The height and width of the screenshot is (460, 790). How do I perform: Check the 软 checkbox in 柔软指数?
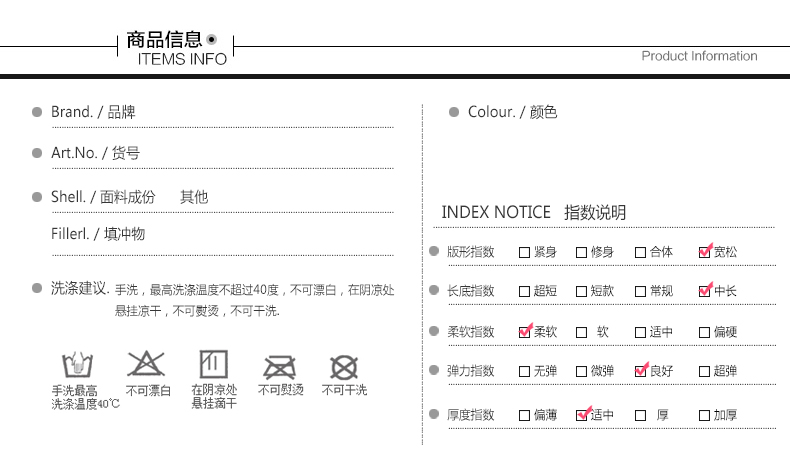coord(581,332)
